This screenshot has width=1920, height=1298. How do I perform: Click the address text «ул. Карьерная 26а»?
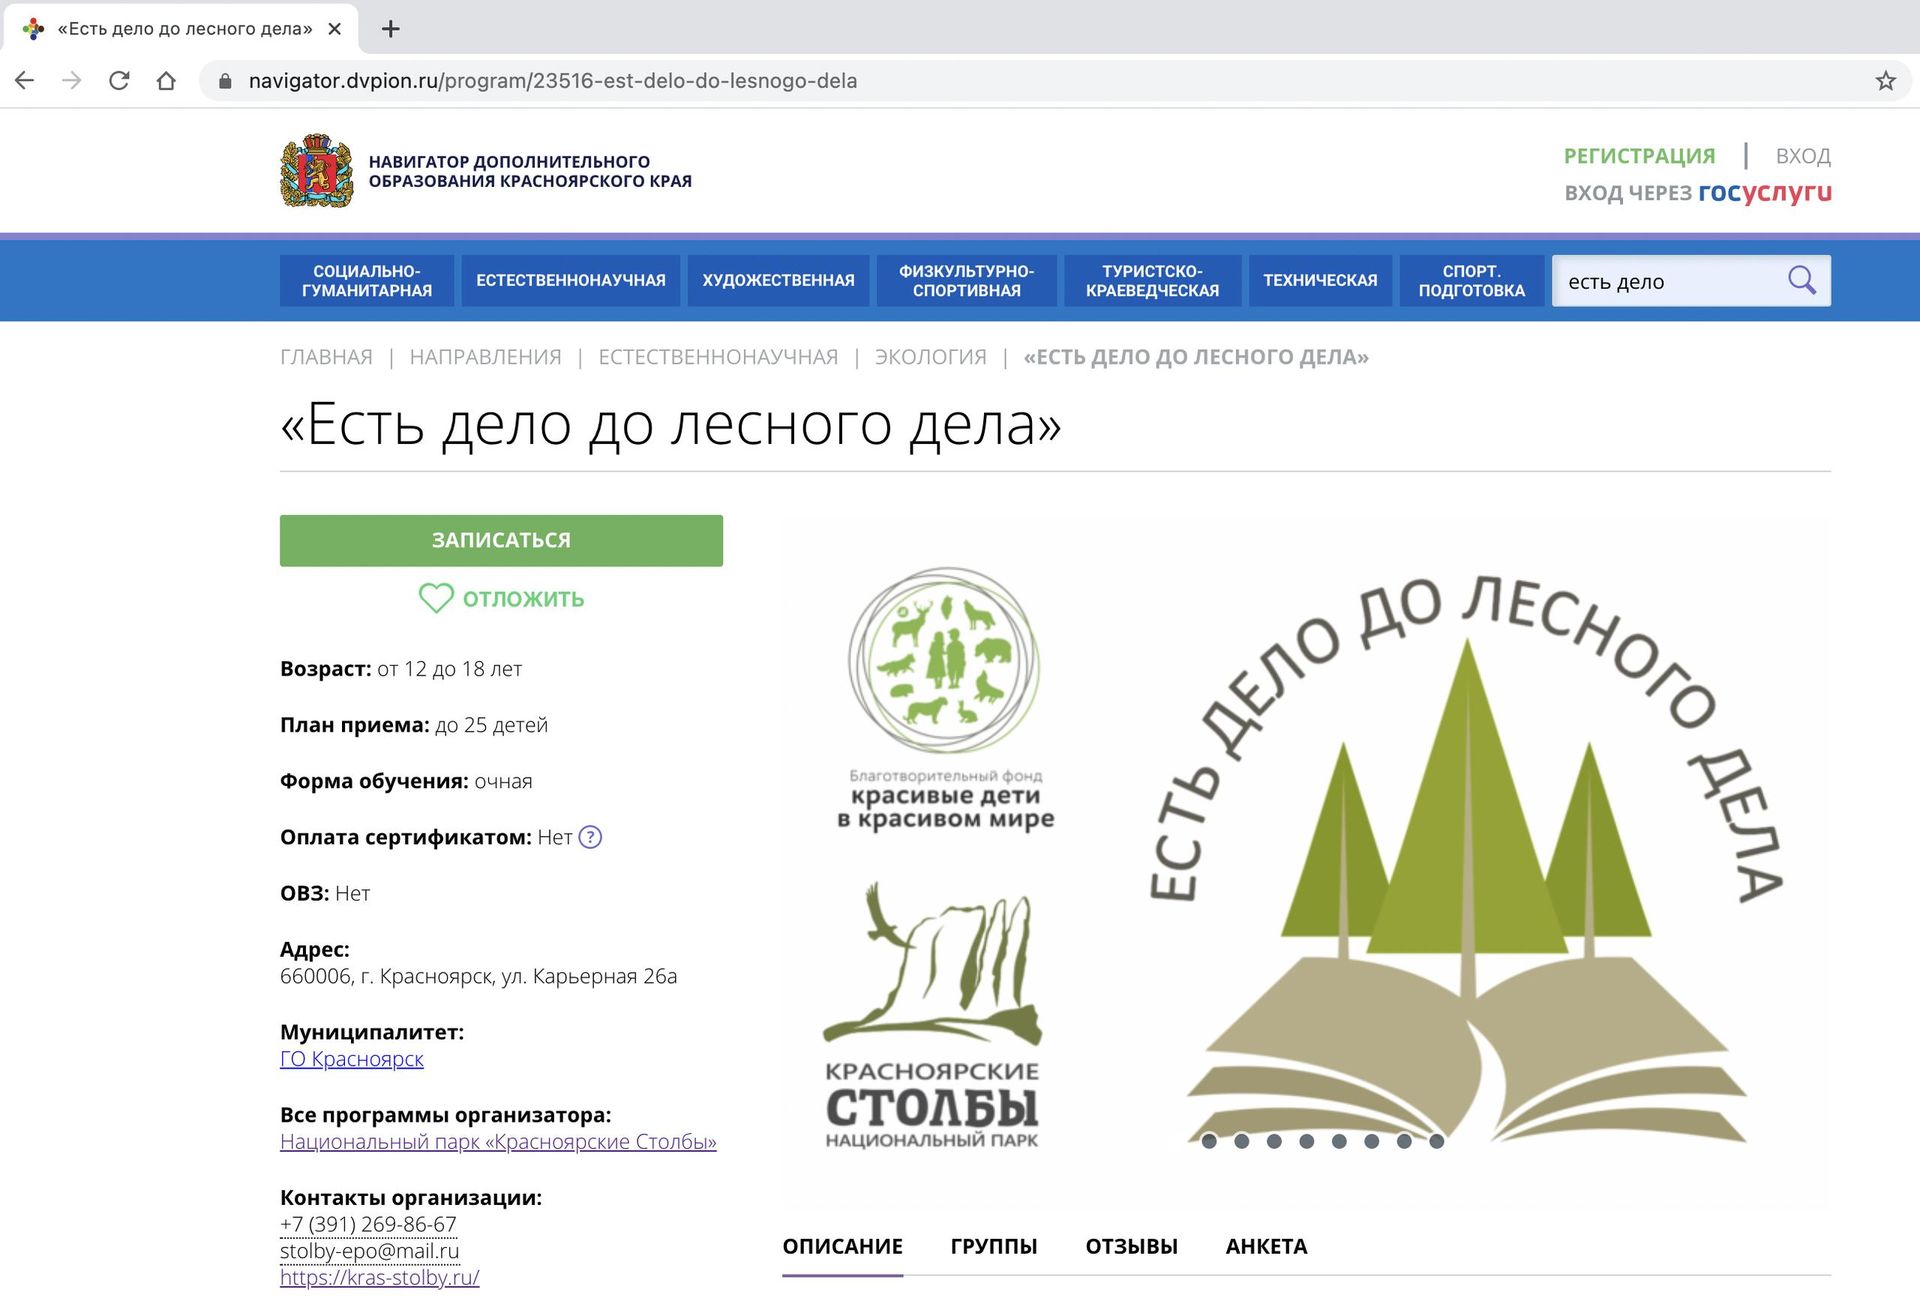[589, 976]
